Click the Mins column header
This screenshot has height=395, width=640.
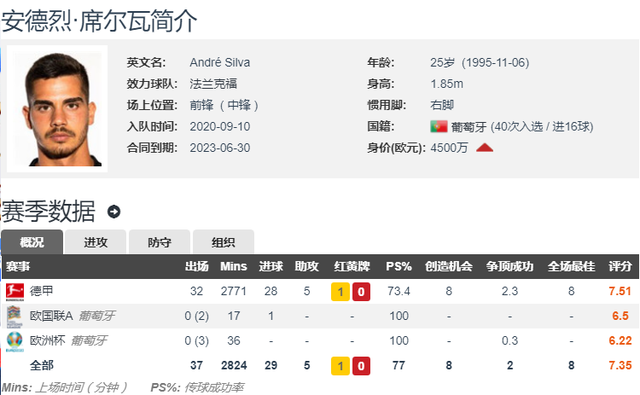pos(233,266)
